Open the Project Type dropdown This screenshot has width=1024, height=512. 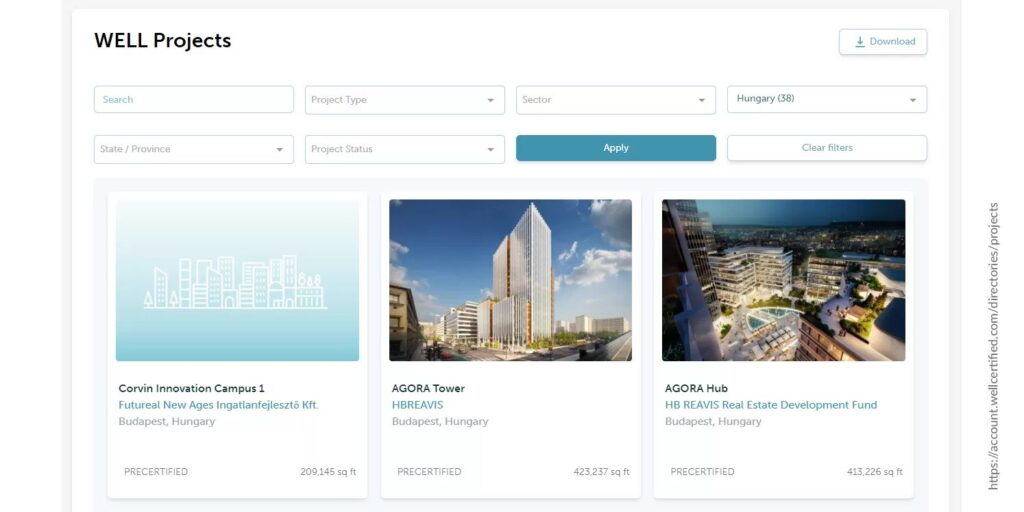tap(404, 100)
